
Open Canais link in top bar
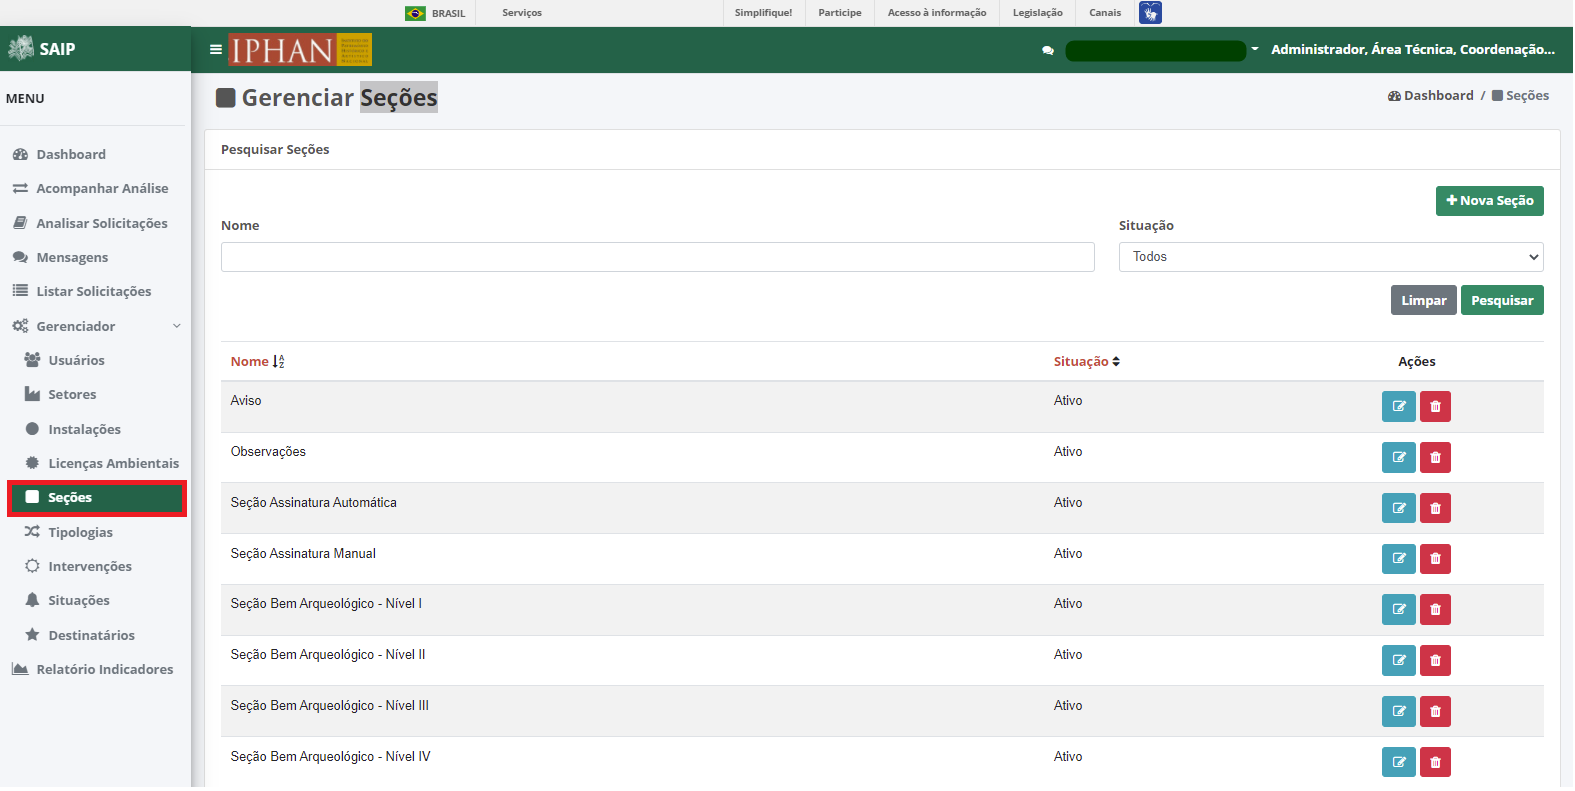[x=1105, y=13]
